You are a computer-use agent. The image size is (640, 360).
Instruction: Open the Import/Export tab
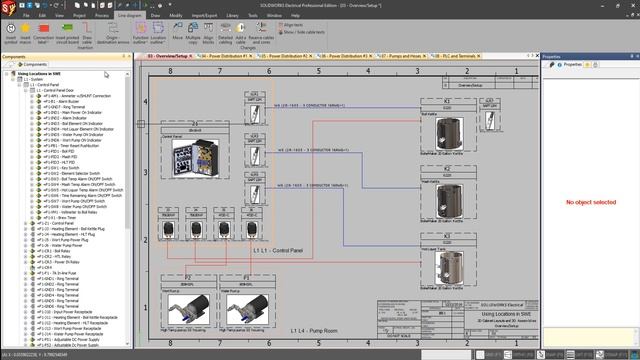(x=204, y=16)
